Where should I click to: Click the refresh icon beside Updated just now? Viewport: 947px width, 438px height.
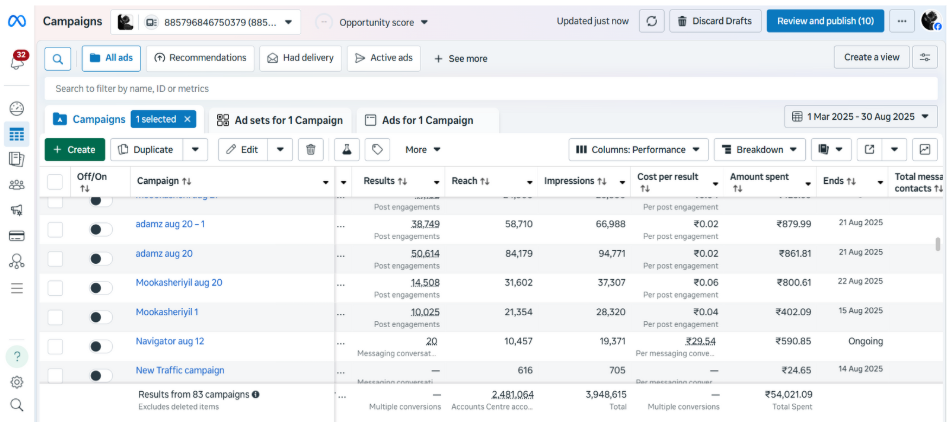pos(652,21)
